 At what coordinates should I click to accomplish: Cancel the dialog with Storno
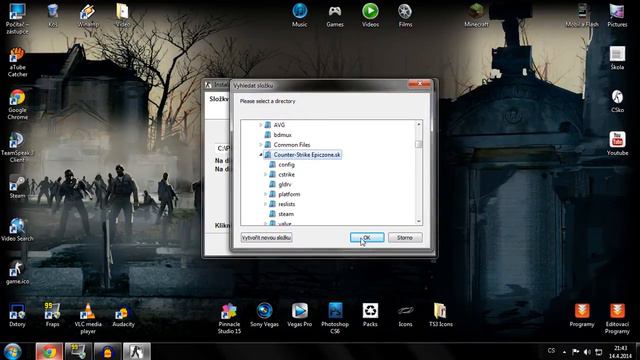(405, 238)
